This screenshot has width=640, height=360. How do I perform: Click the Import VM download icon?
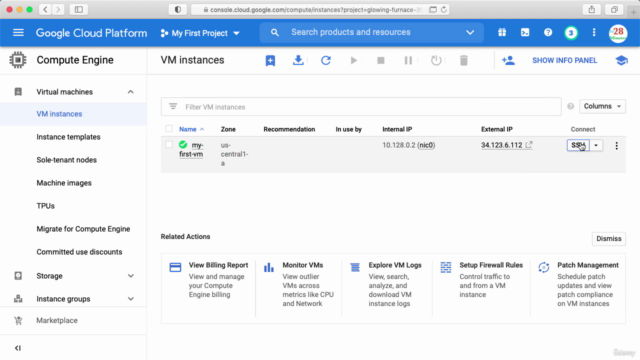298,60
